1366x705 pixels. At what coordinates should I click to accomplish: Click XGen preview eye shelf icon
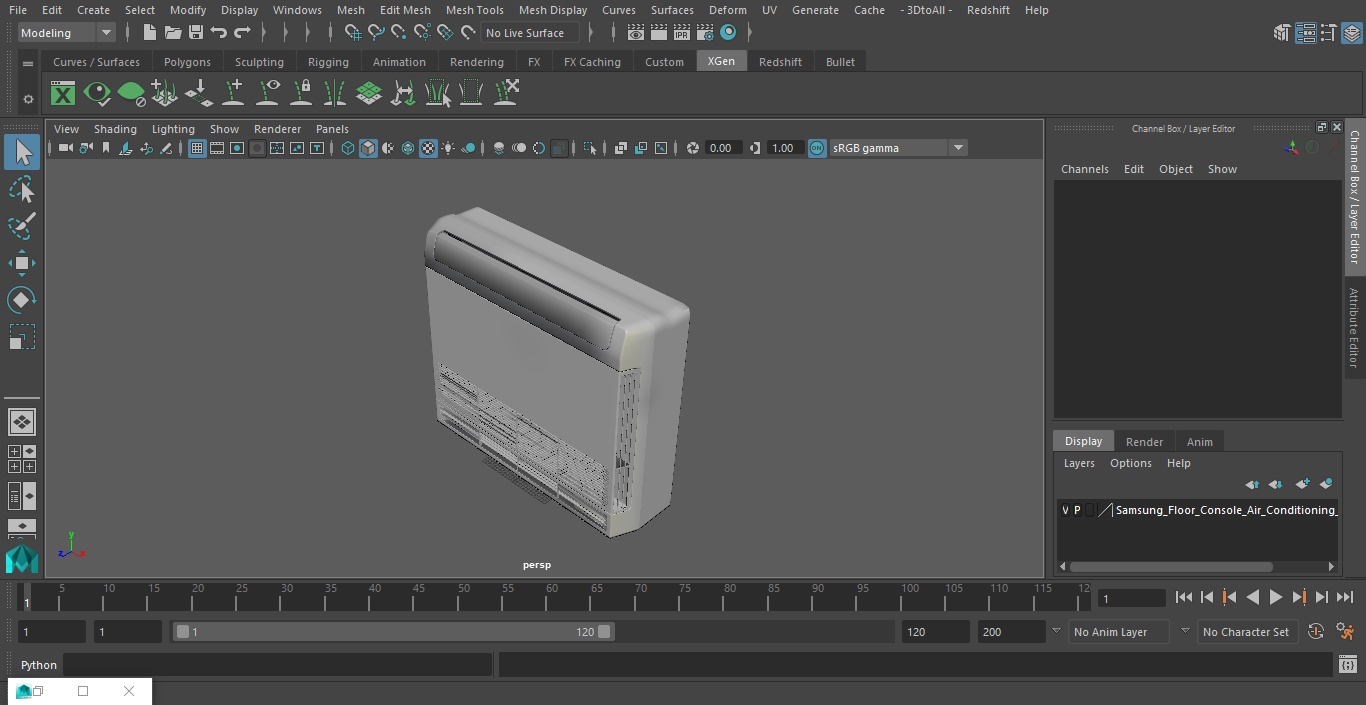click(97, 94)
